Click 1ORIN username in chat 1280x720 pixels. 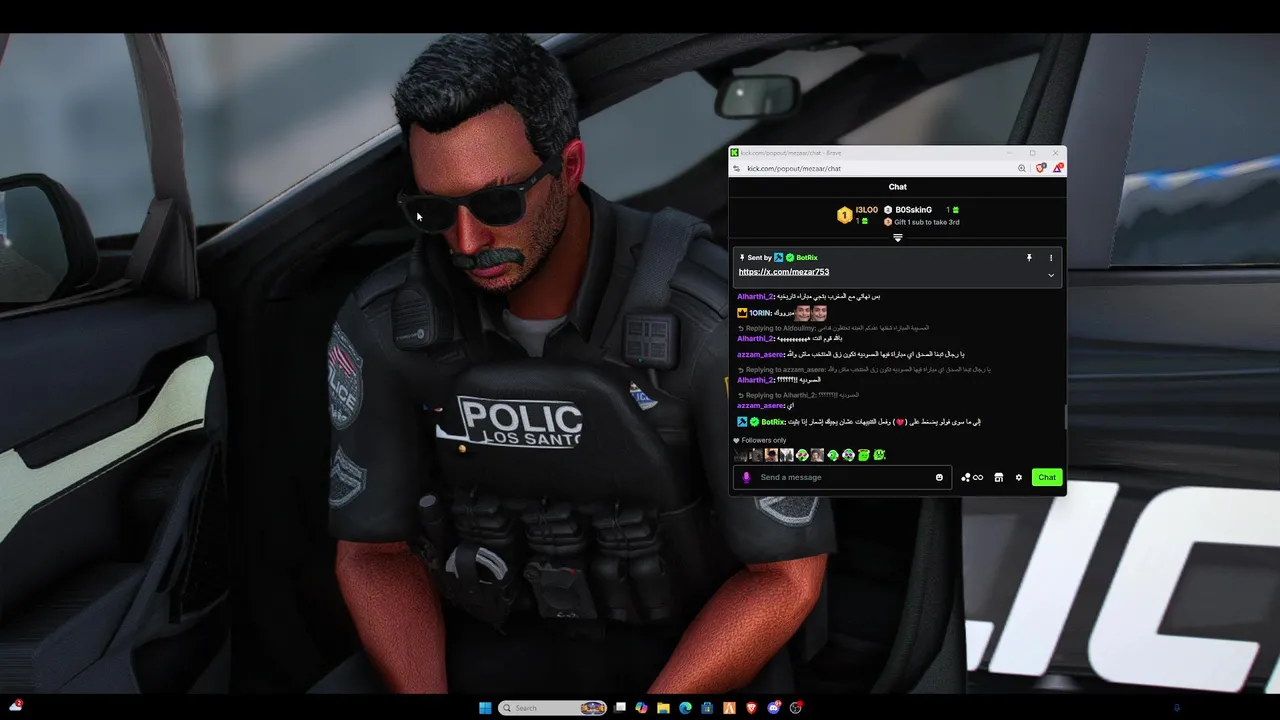760,313
